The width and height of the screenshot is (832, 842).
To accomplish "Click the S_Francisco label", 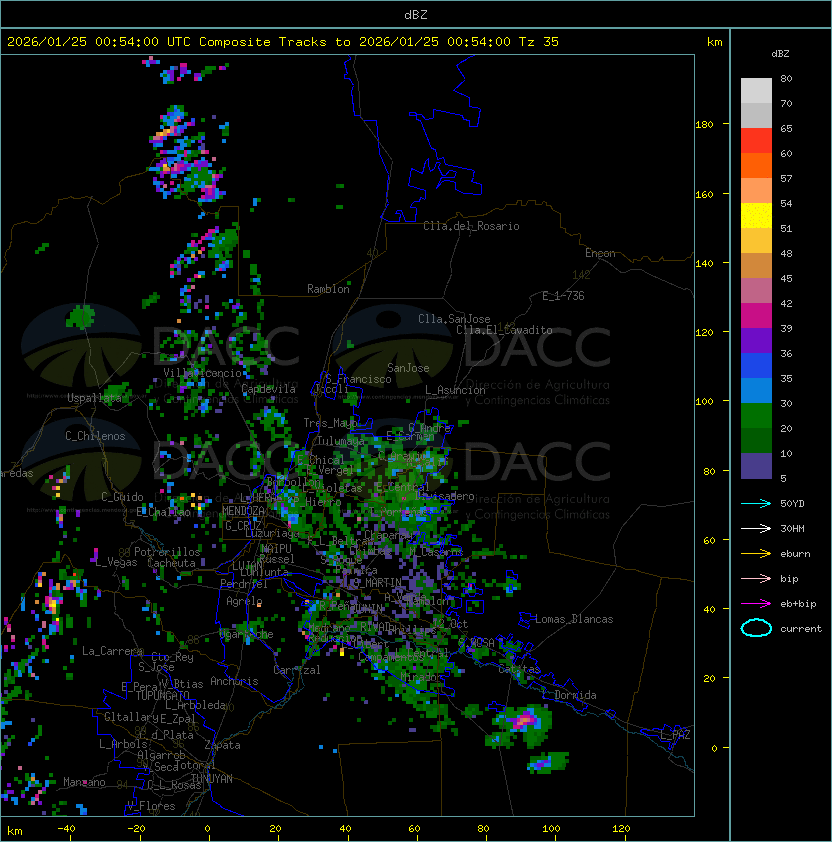I will pyautogui.click(x=358, y=379).
